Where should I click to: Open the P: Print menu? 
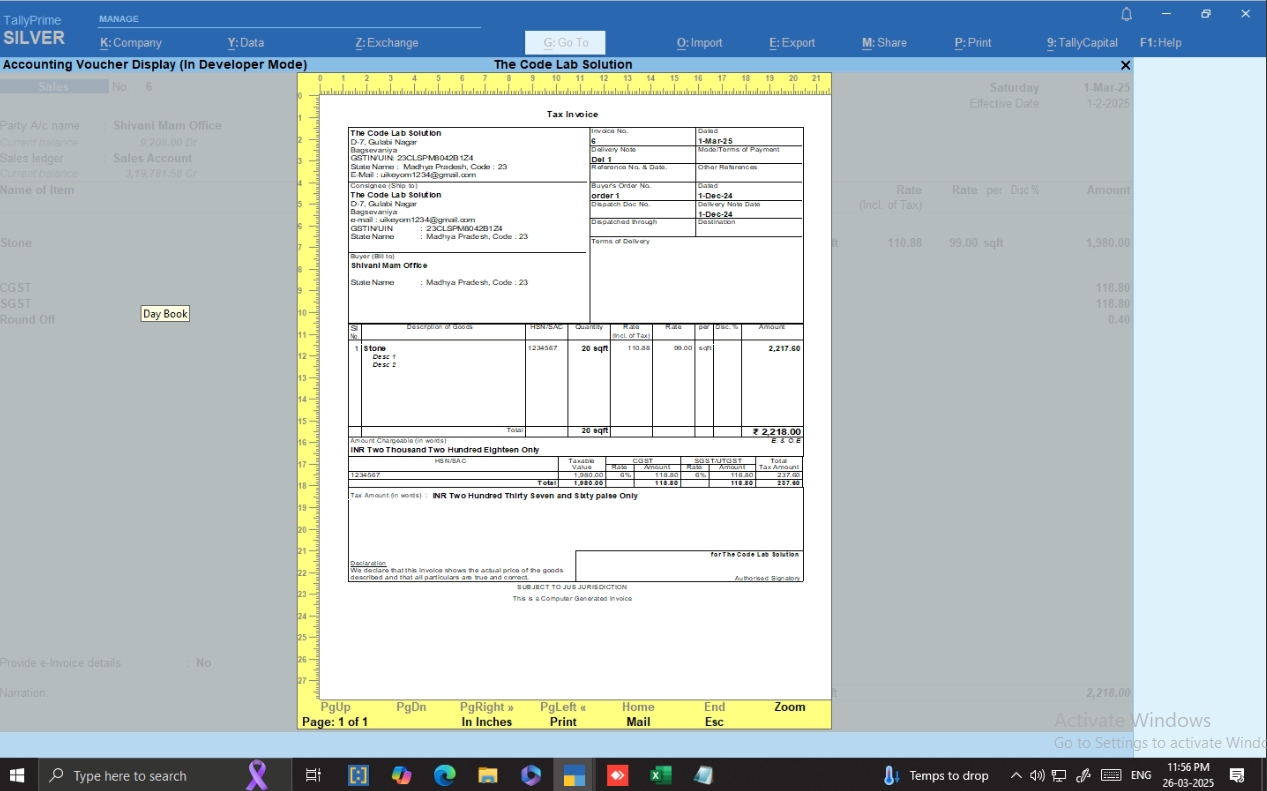coord(973,43)
